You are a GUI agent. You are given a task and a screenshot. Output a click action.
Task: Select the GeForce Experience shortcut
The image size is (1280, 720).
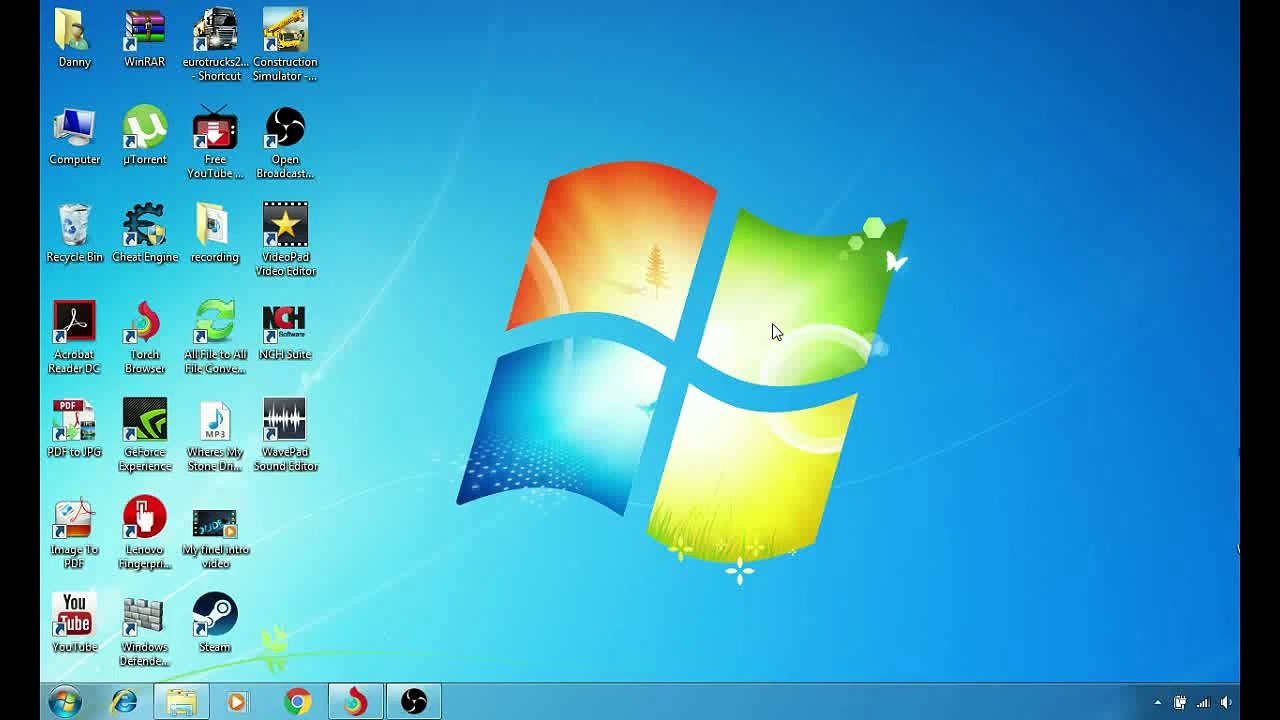coord(144,420)
